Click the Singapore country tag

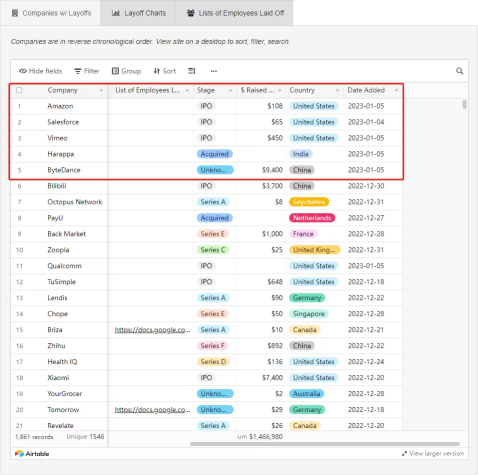309,314
